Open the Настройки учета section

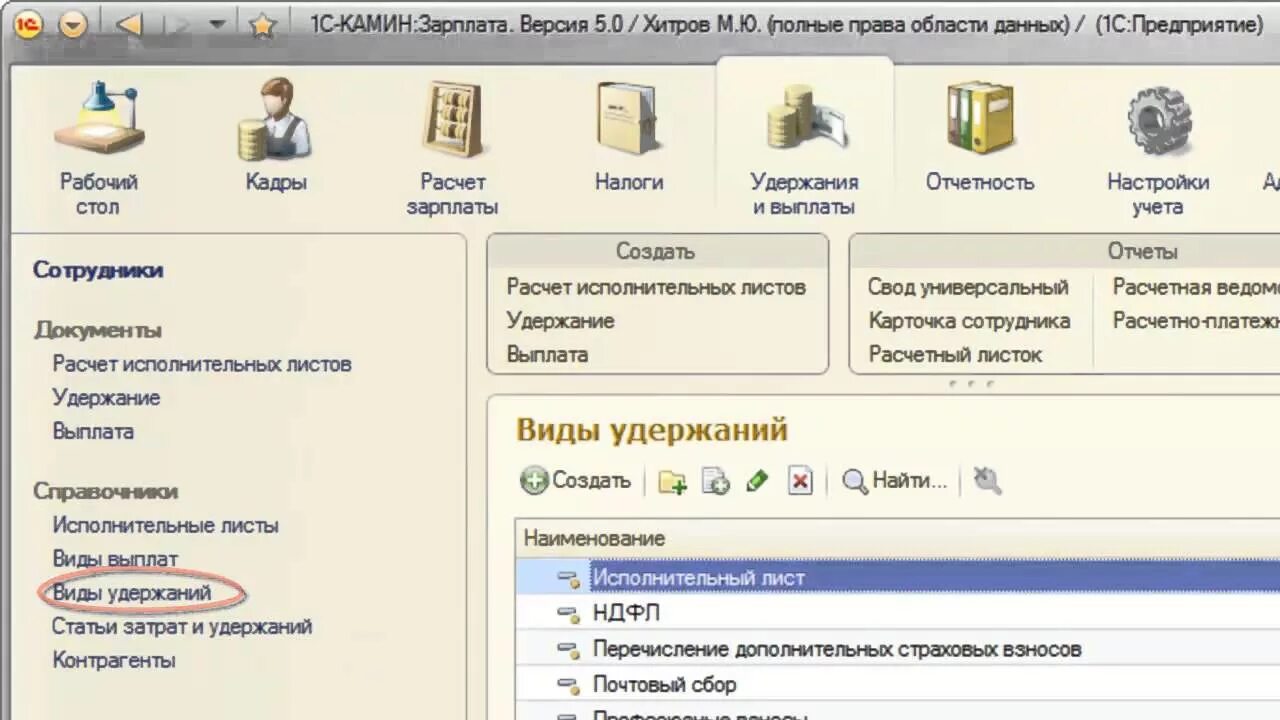[1158, 150]
